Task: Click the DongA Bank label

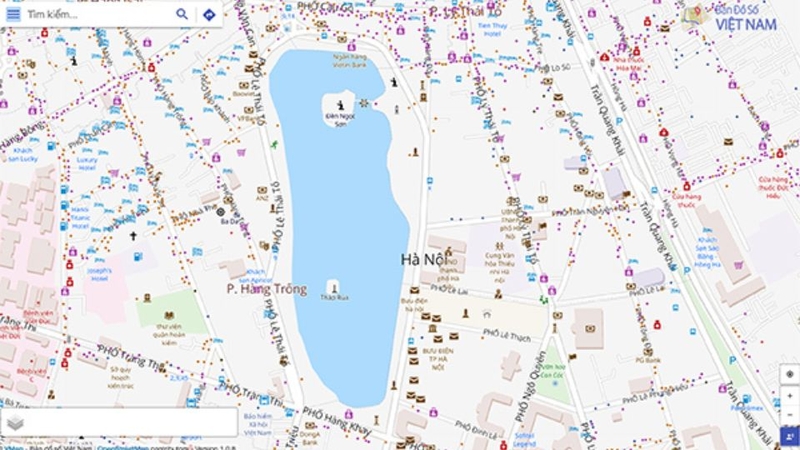Action: (x=310, y=438)
